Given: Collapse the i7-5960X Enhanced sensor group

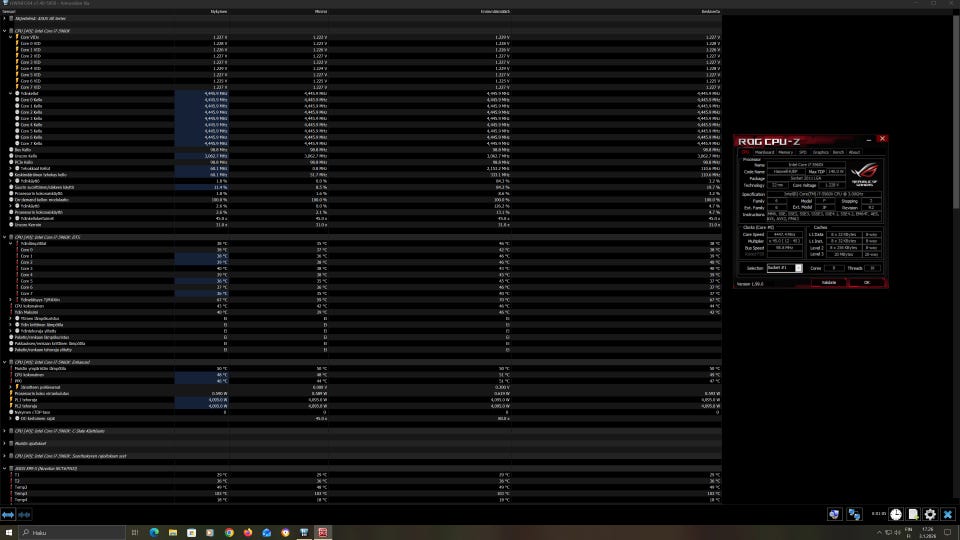Looking at the screenshot, I should point(4,362).
